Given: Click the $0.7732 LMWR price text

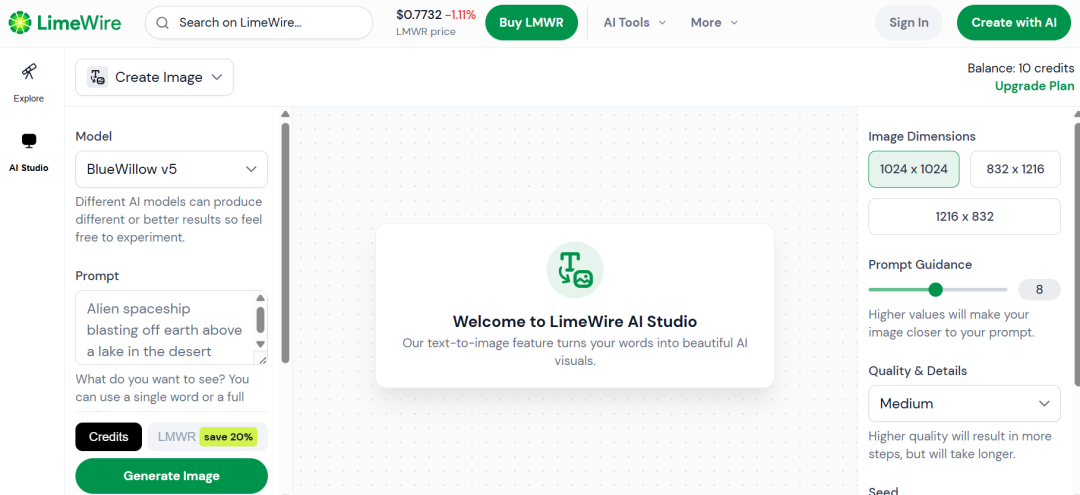Looking at the screenshot, I should pyautogui.click(x=419, y=14).
